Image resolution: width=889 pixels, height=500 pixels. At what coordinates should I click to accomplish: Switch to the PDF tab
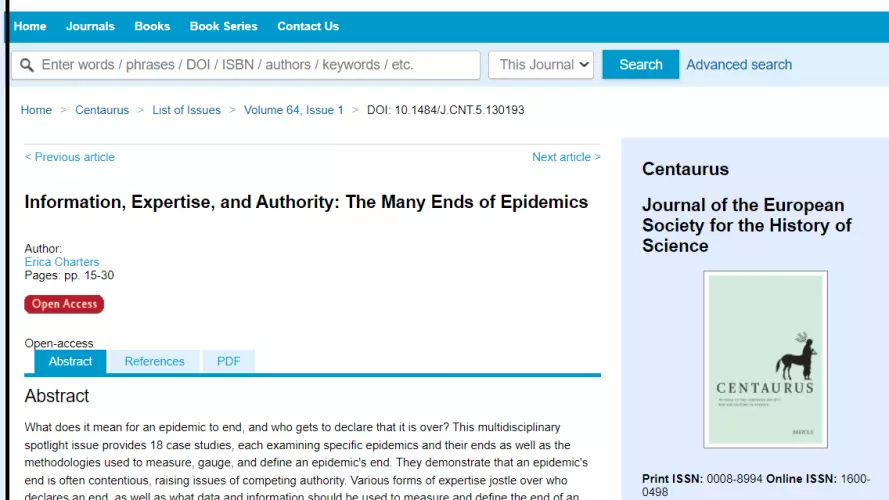pos(228,362)
